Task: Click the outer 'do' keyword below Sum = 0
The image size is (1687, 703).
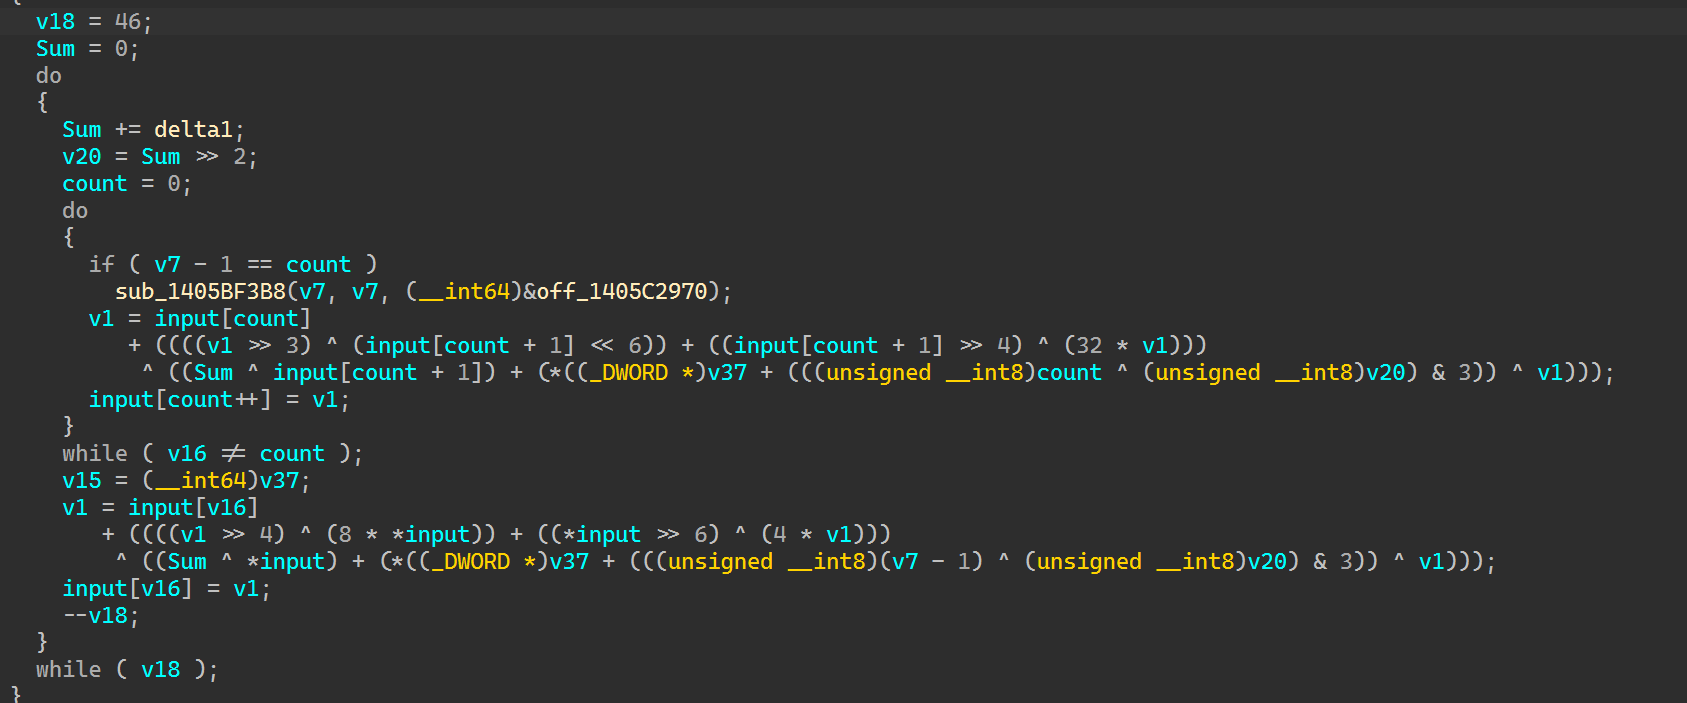Action: pos(48,75)
